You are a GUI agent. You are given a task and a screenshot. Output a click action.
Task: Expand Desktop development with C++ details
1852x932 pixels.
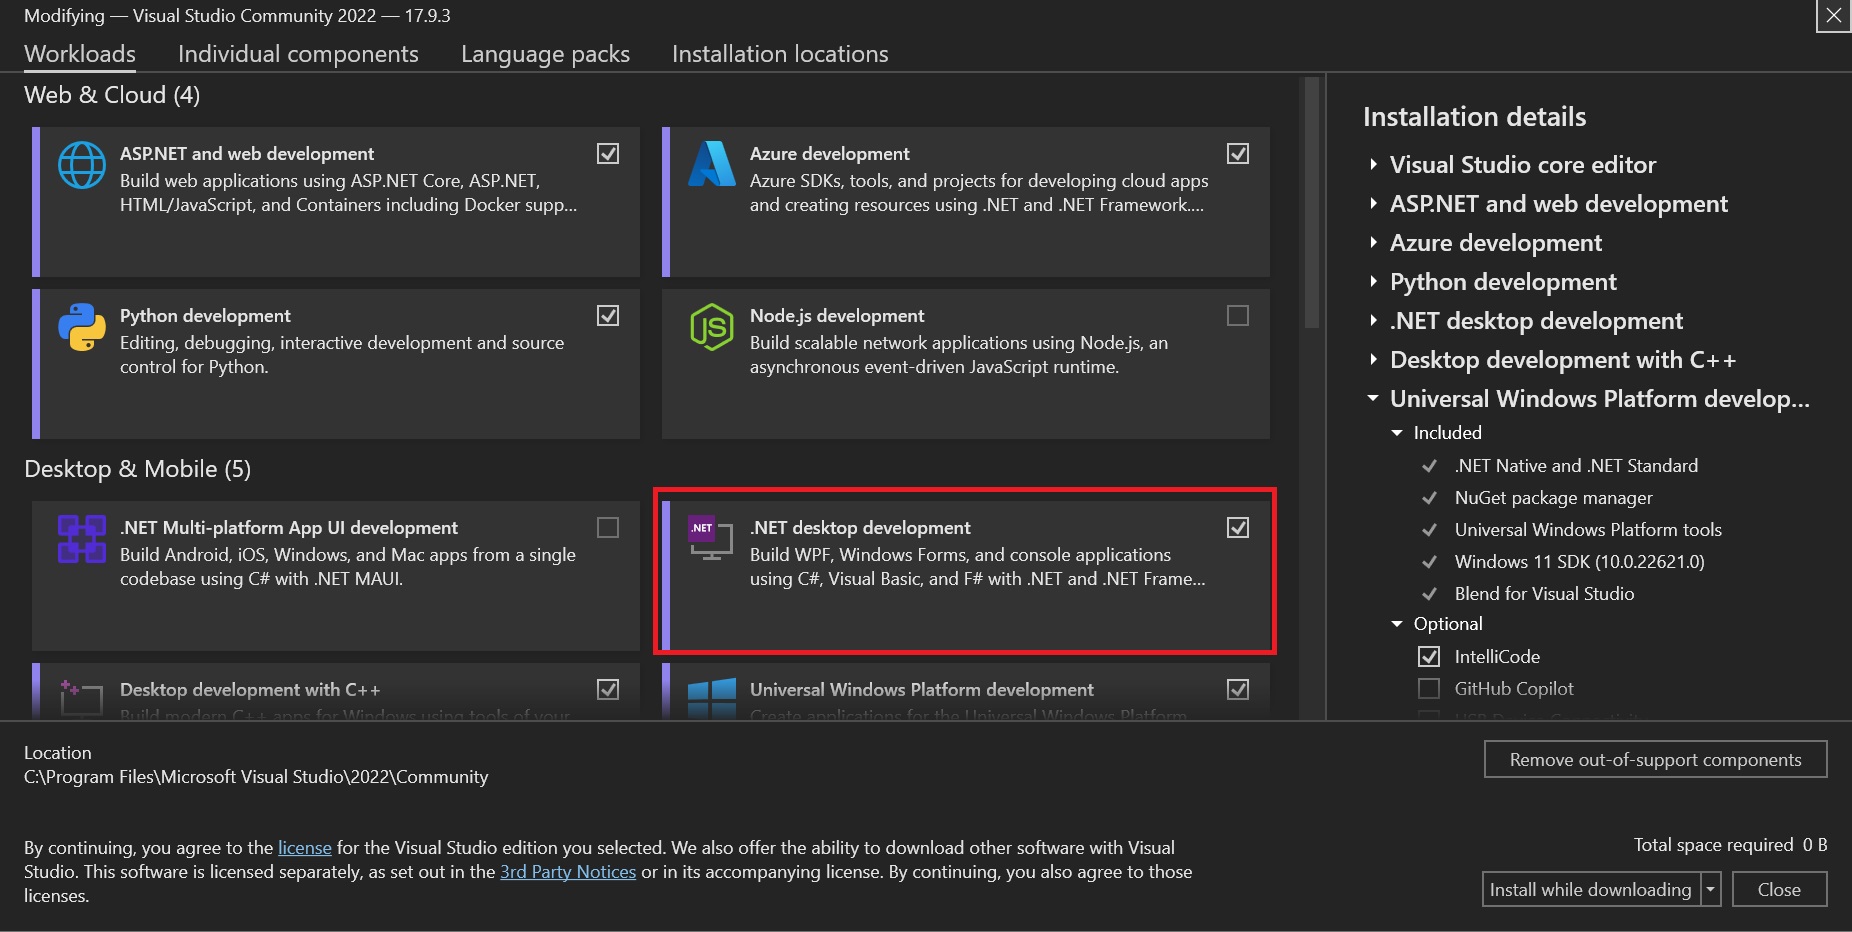pos(1374,359)
